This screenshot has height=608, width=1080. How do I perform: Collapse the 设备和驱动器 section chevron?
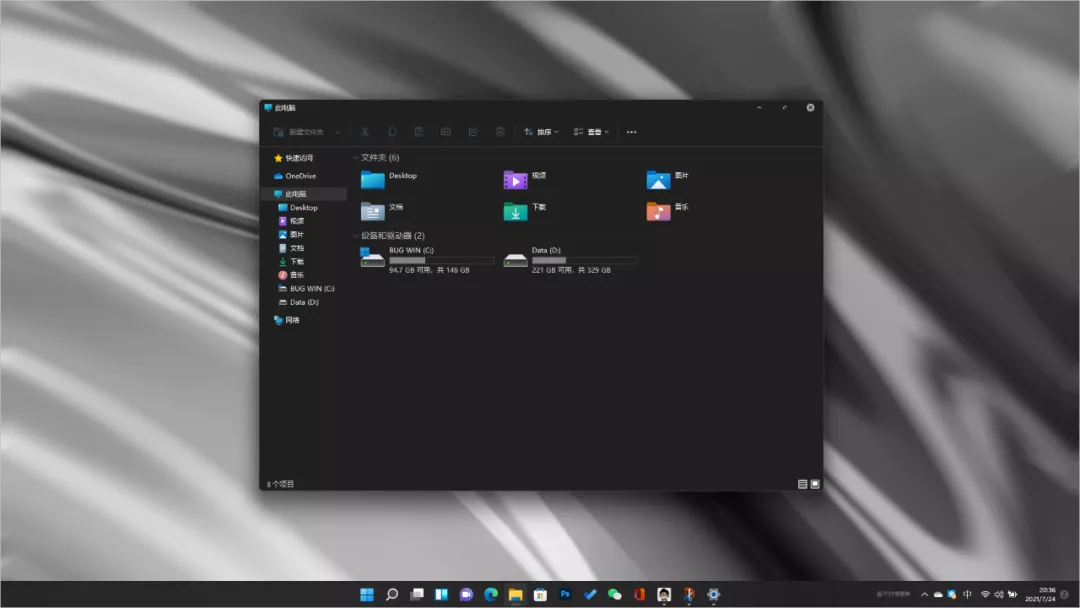coord(355,236)
